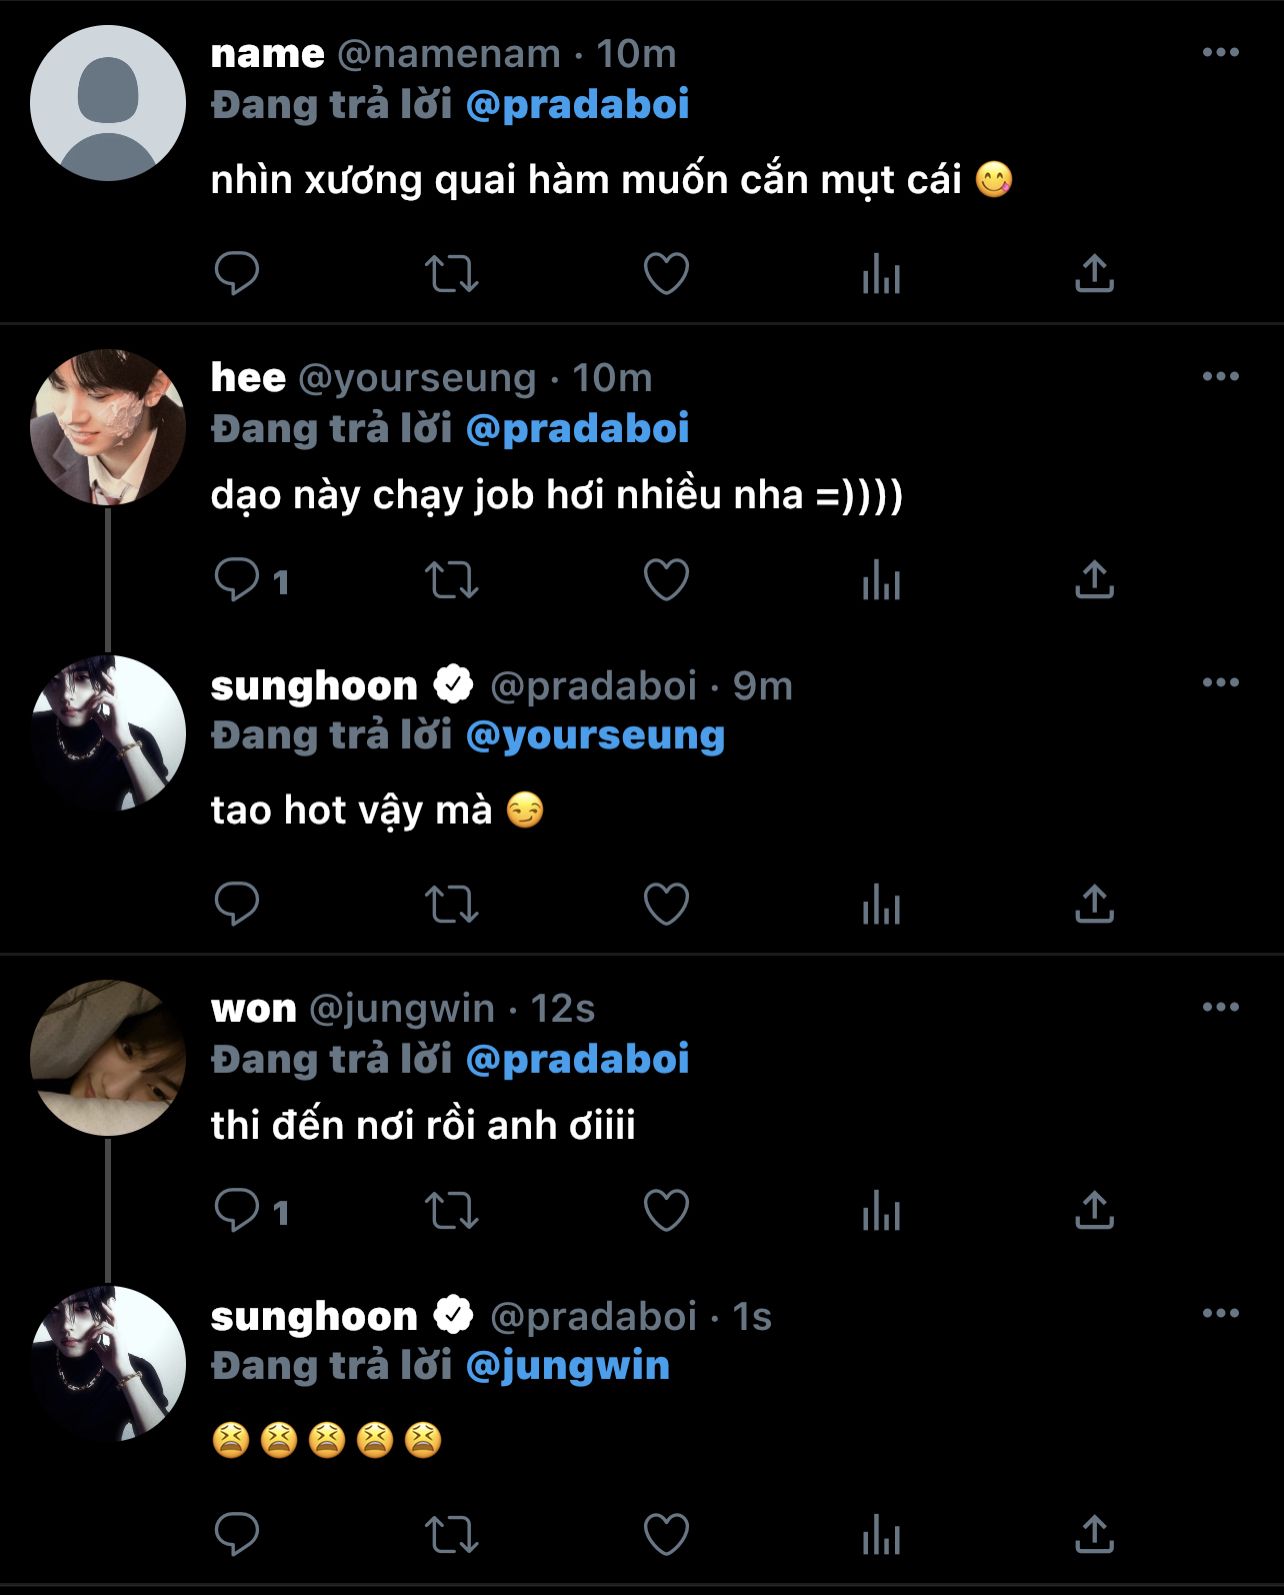Image resolution: width=1284 pixels, height=1595 pixels.
Task: Reply to namenam's tweet
Action: click(237, 273)
